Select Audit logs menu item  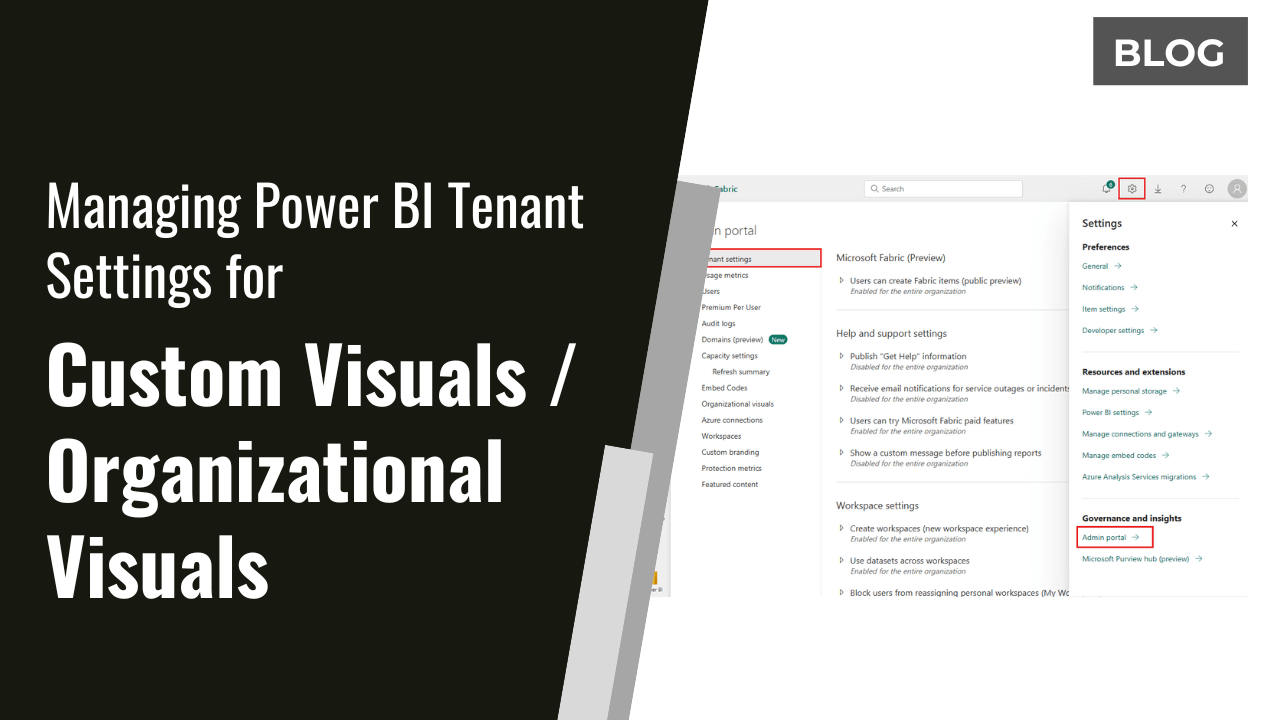718,323
